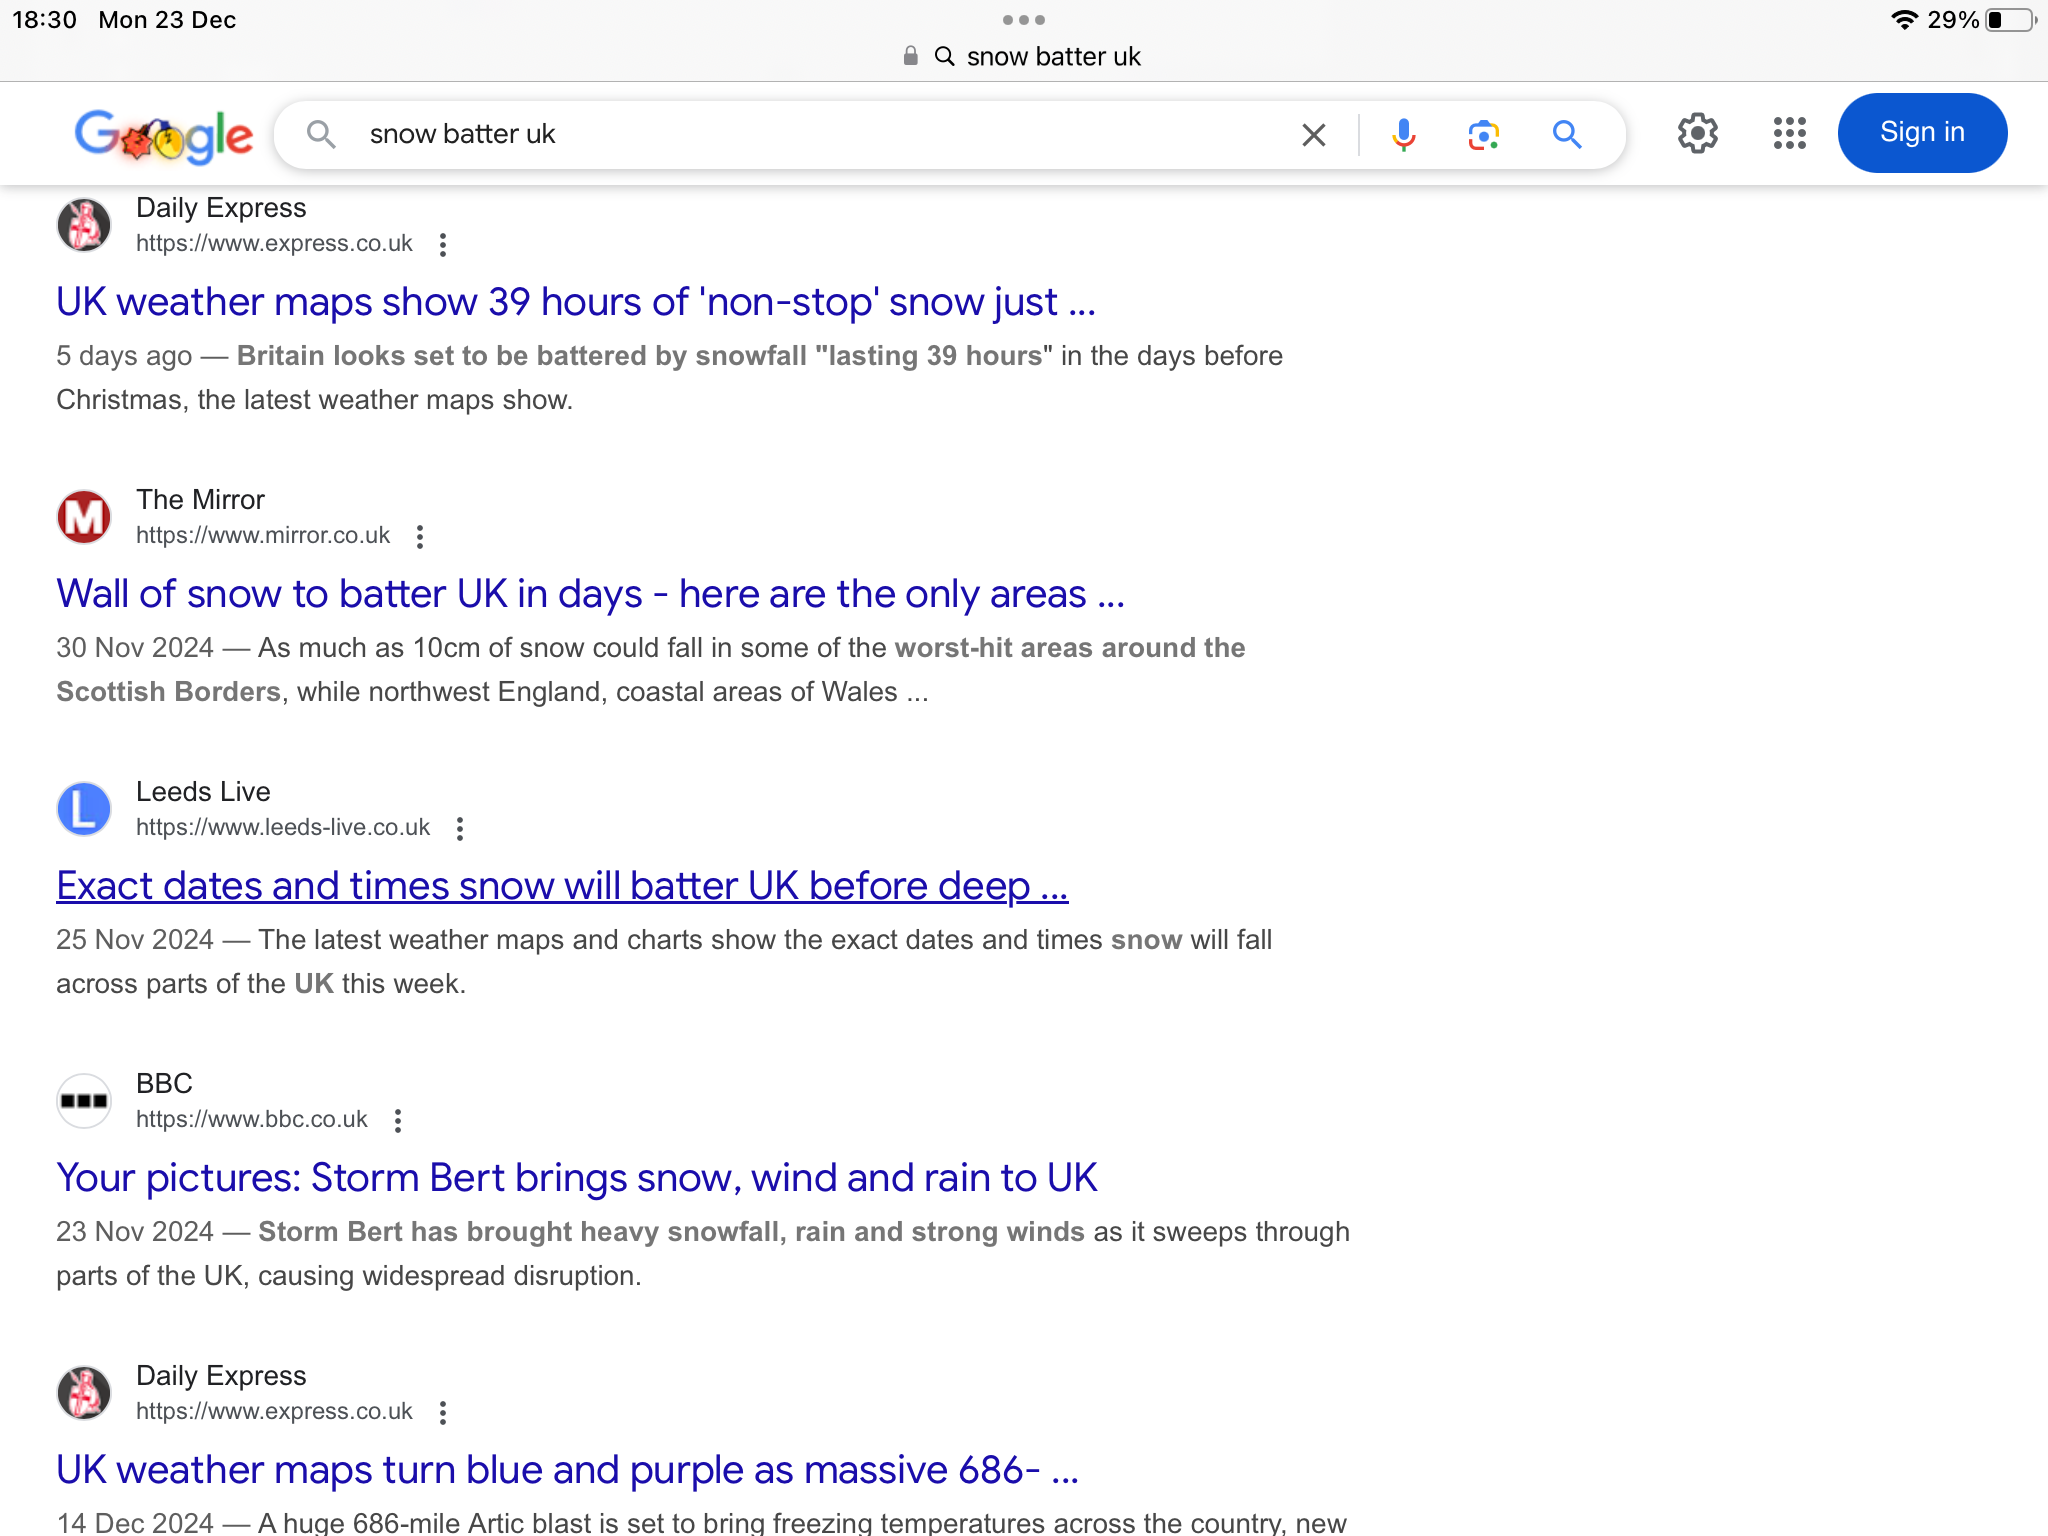Click the bottom Daily Express favicon
Screen dimensions: 2048x1536
tap(84, 1393)
